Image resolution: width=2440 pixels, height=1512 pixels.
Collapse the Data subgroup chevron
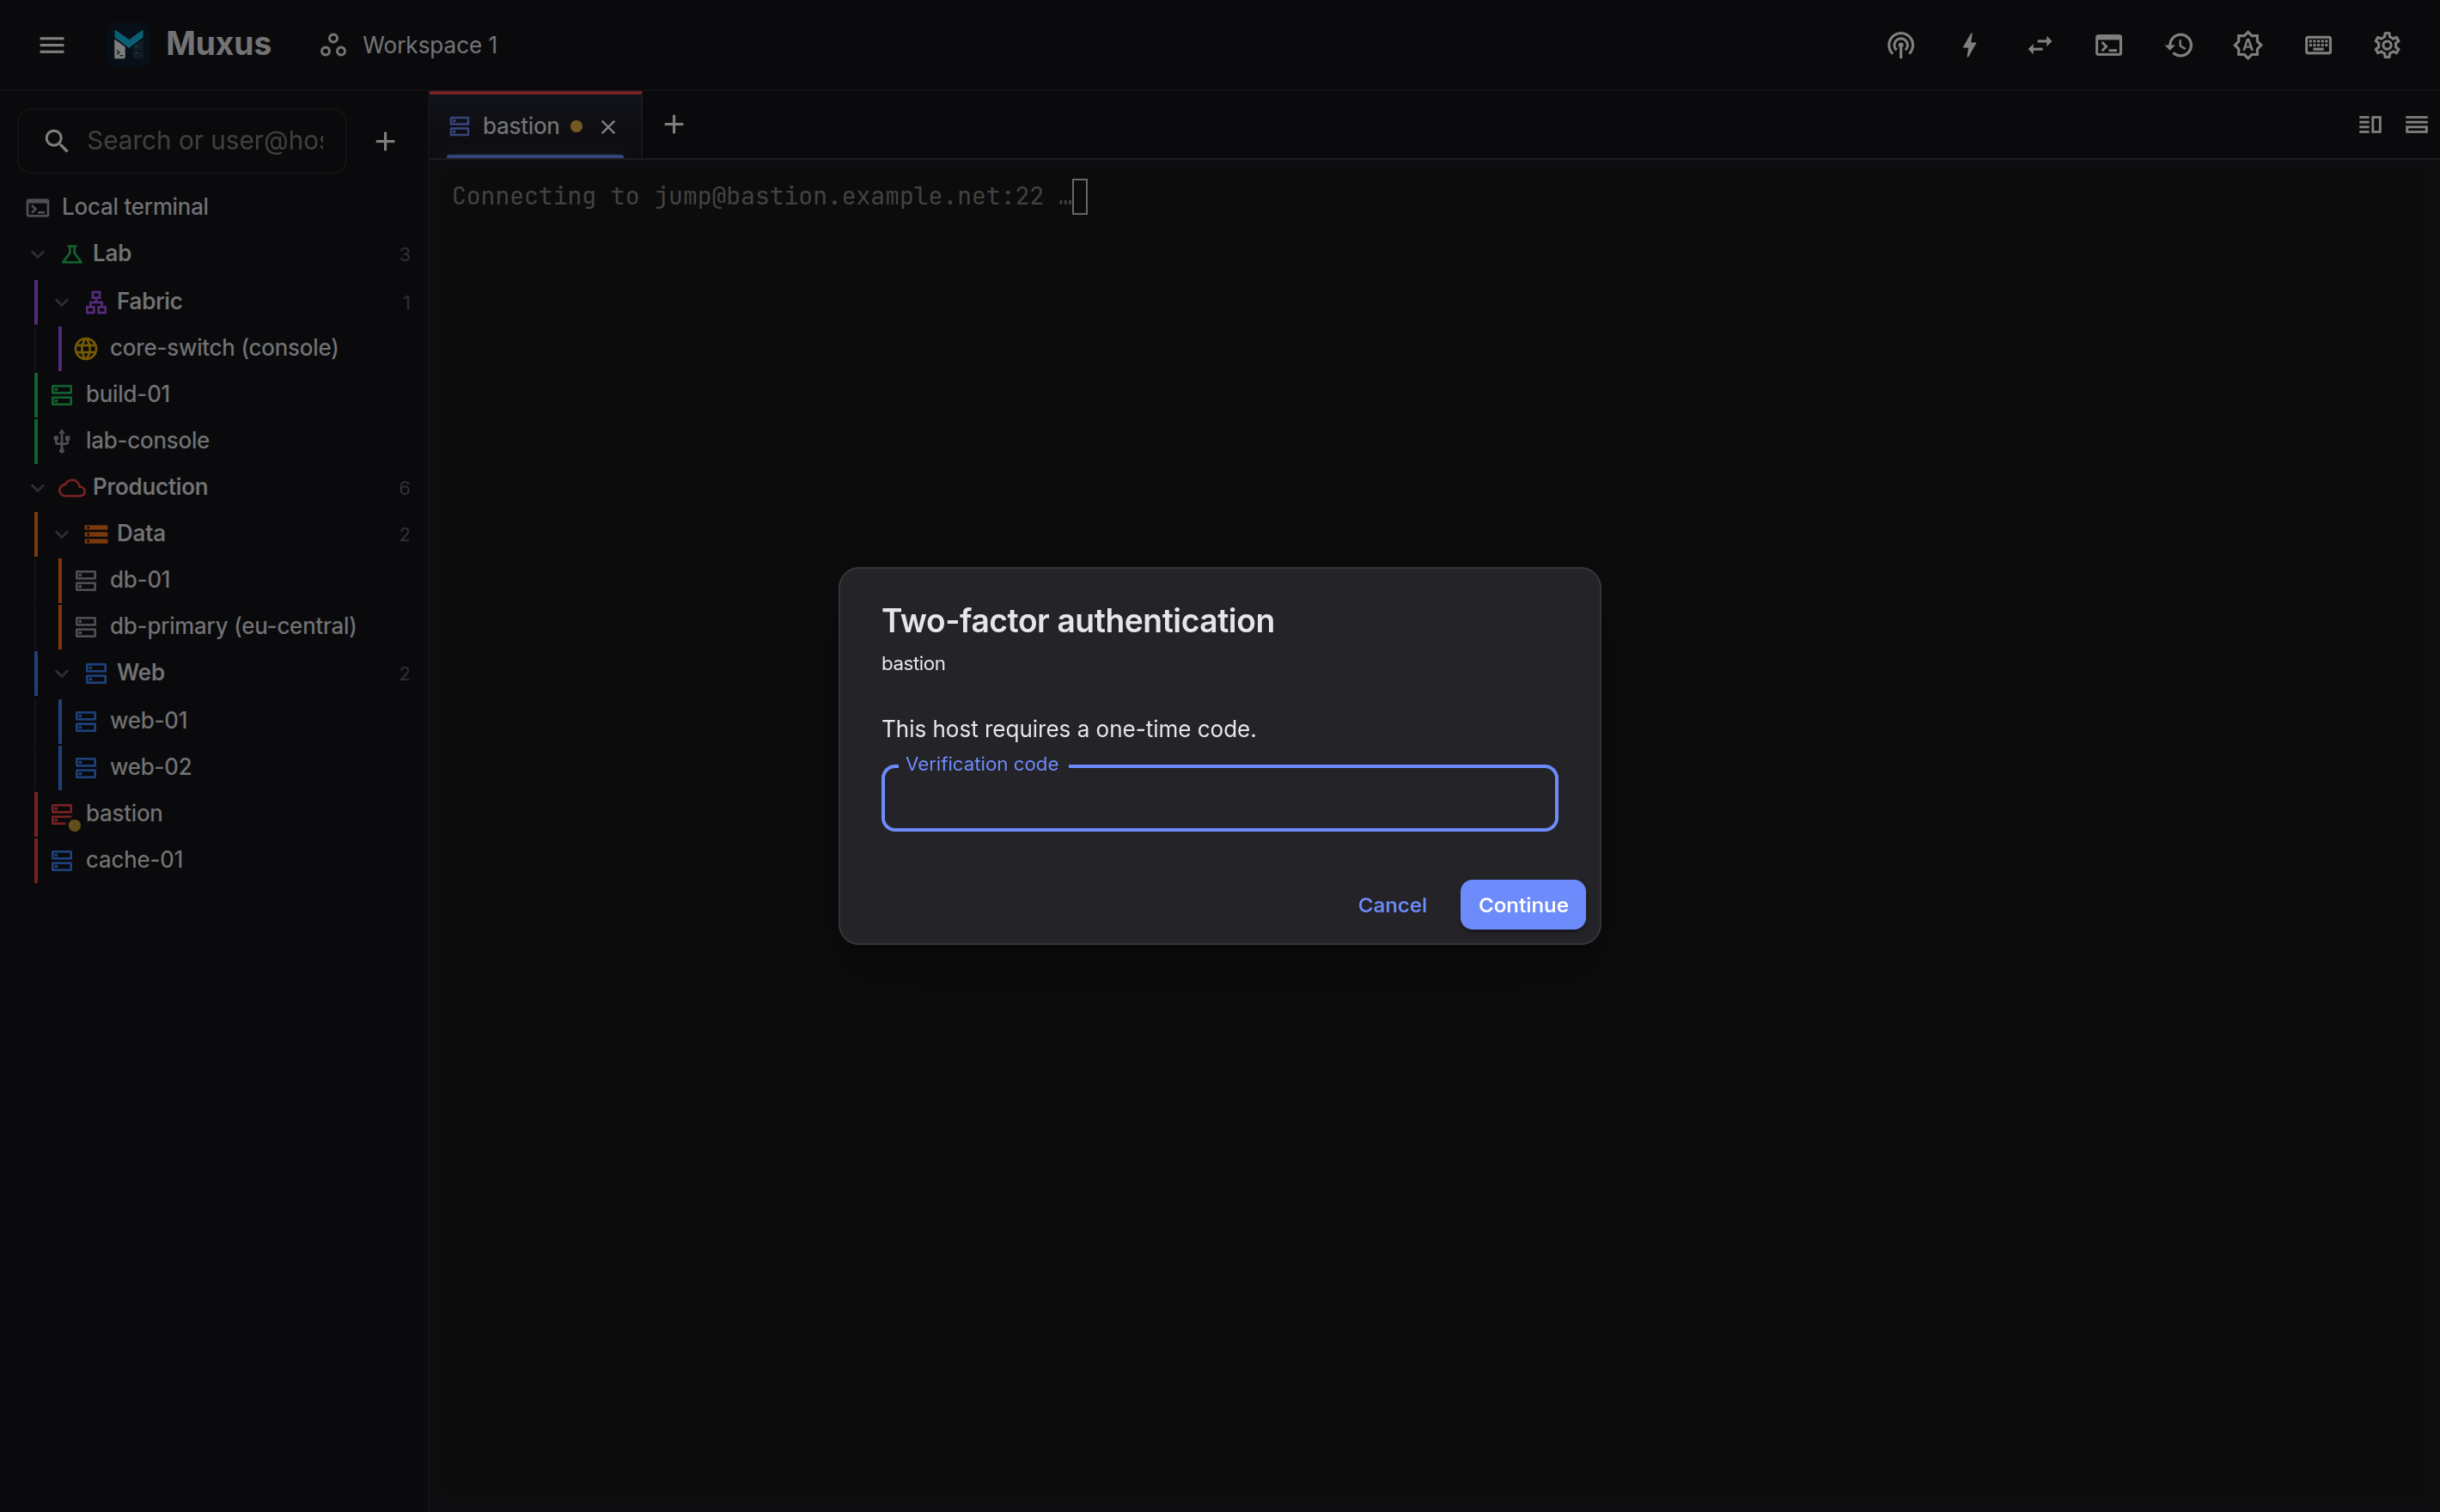(x=62, y=534)
